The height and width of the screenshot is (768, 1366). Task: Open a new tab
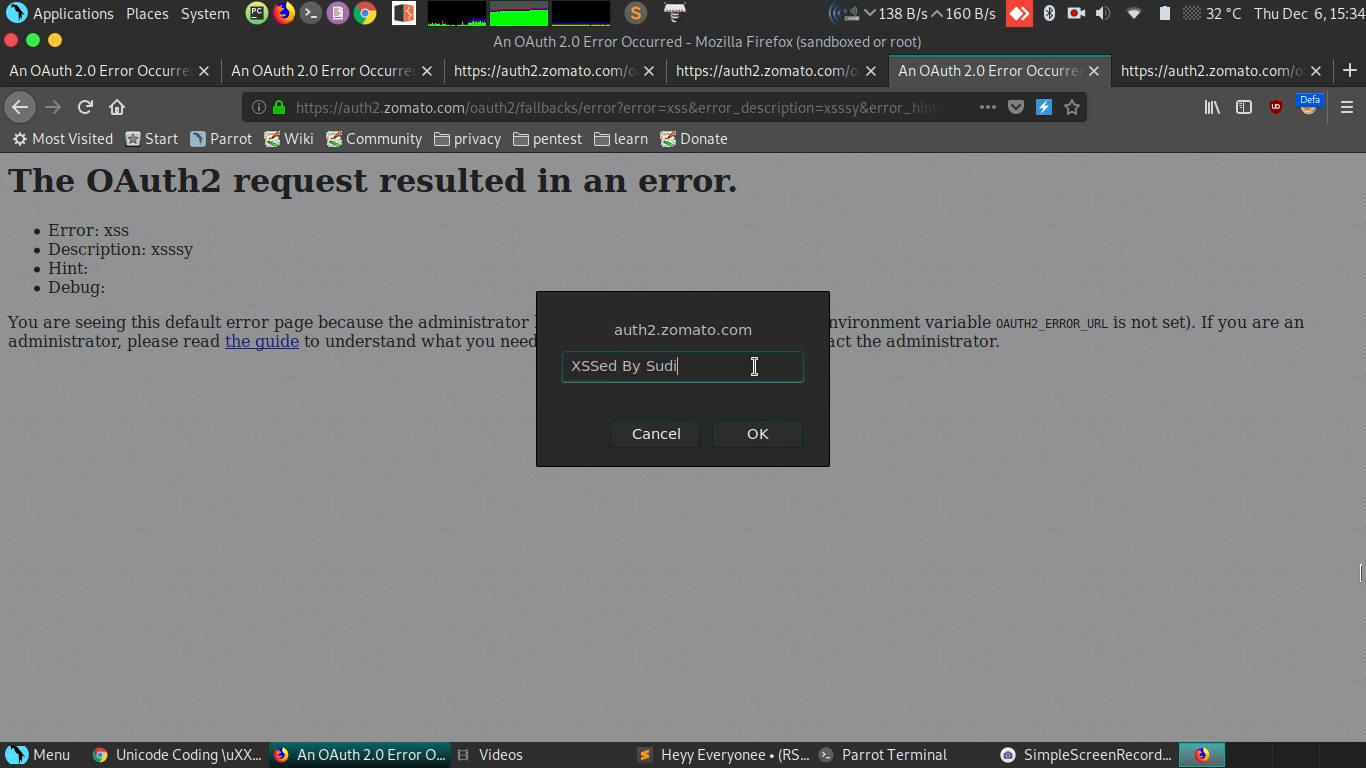pos(1350,70)
